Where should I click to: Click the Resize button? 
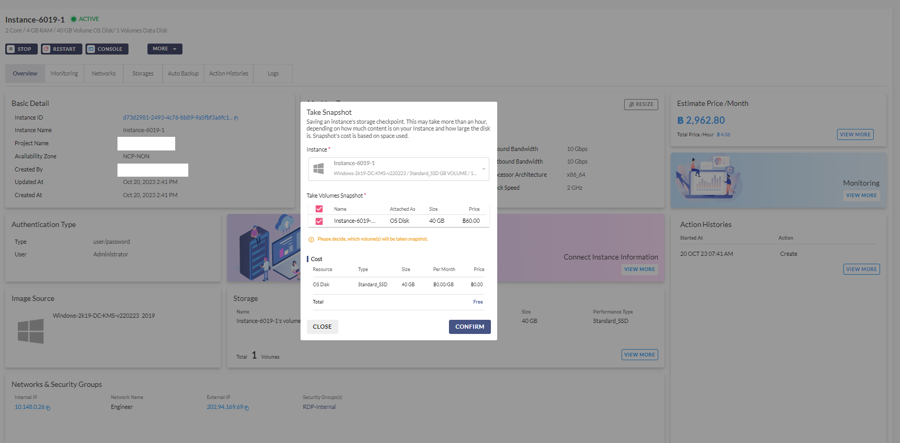(641, 104)
